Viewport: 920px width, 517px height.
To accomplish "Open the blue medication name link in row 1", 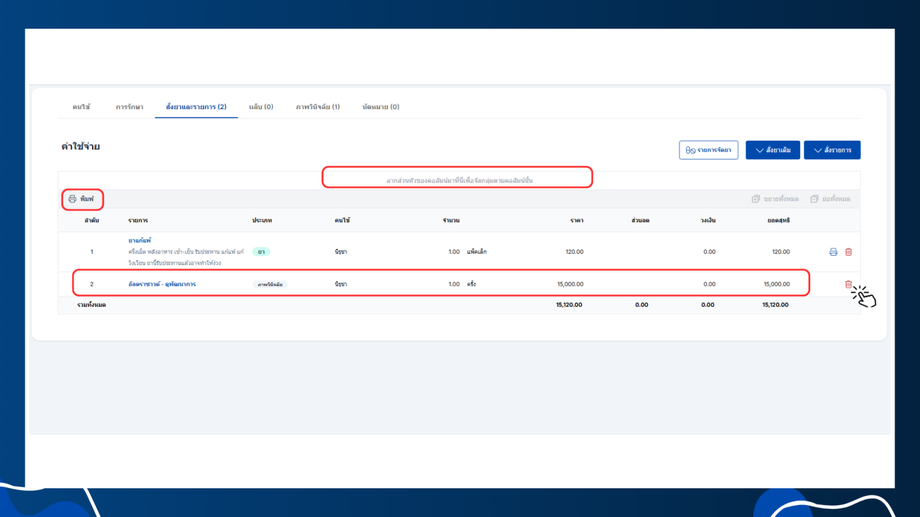I will point(140,241).
